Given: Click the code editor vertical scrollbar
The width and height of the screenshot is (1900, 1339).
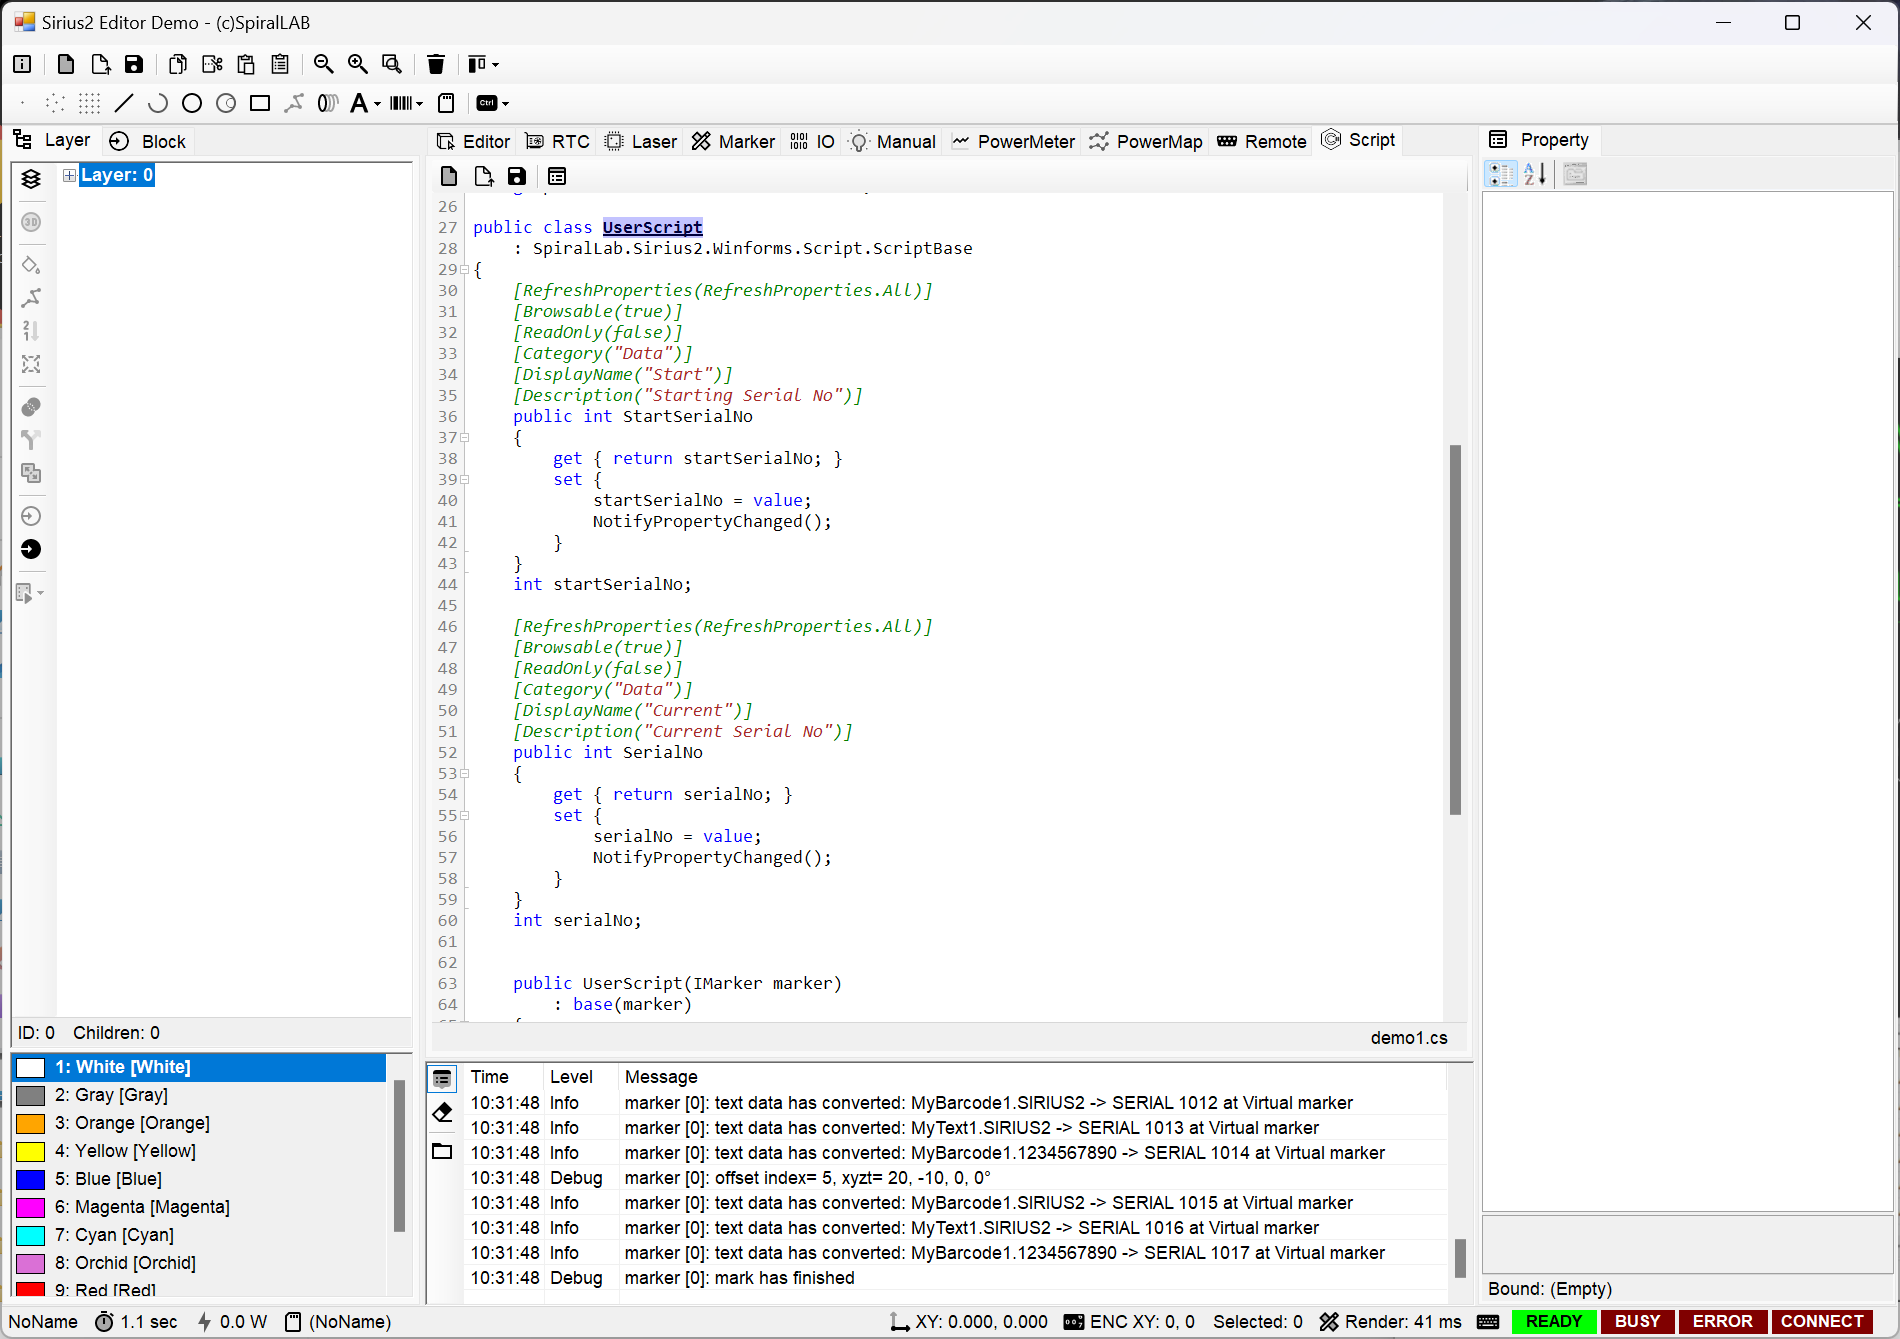Looking at the screenshot, I should pyautogui.click(x=1455, y=628).
